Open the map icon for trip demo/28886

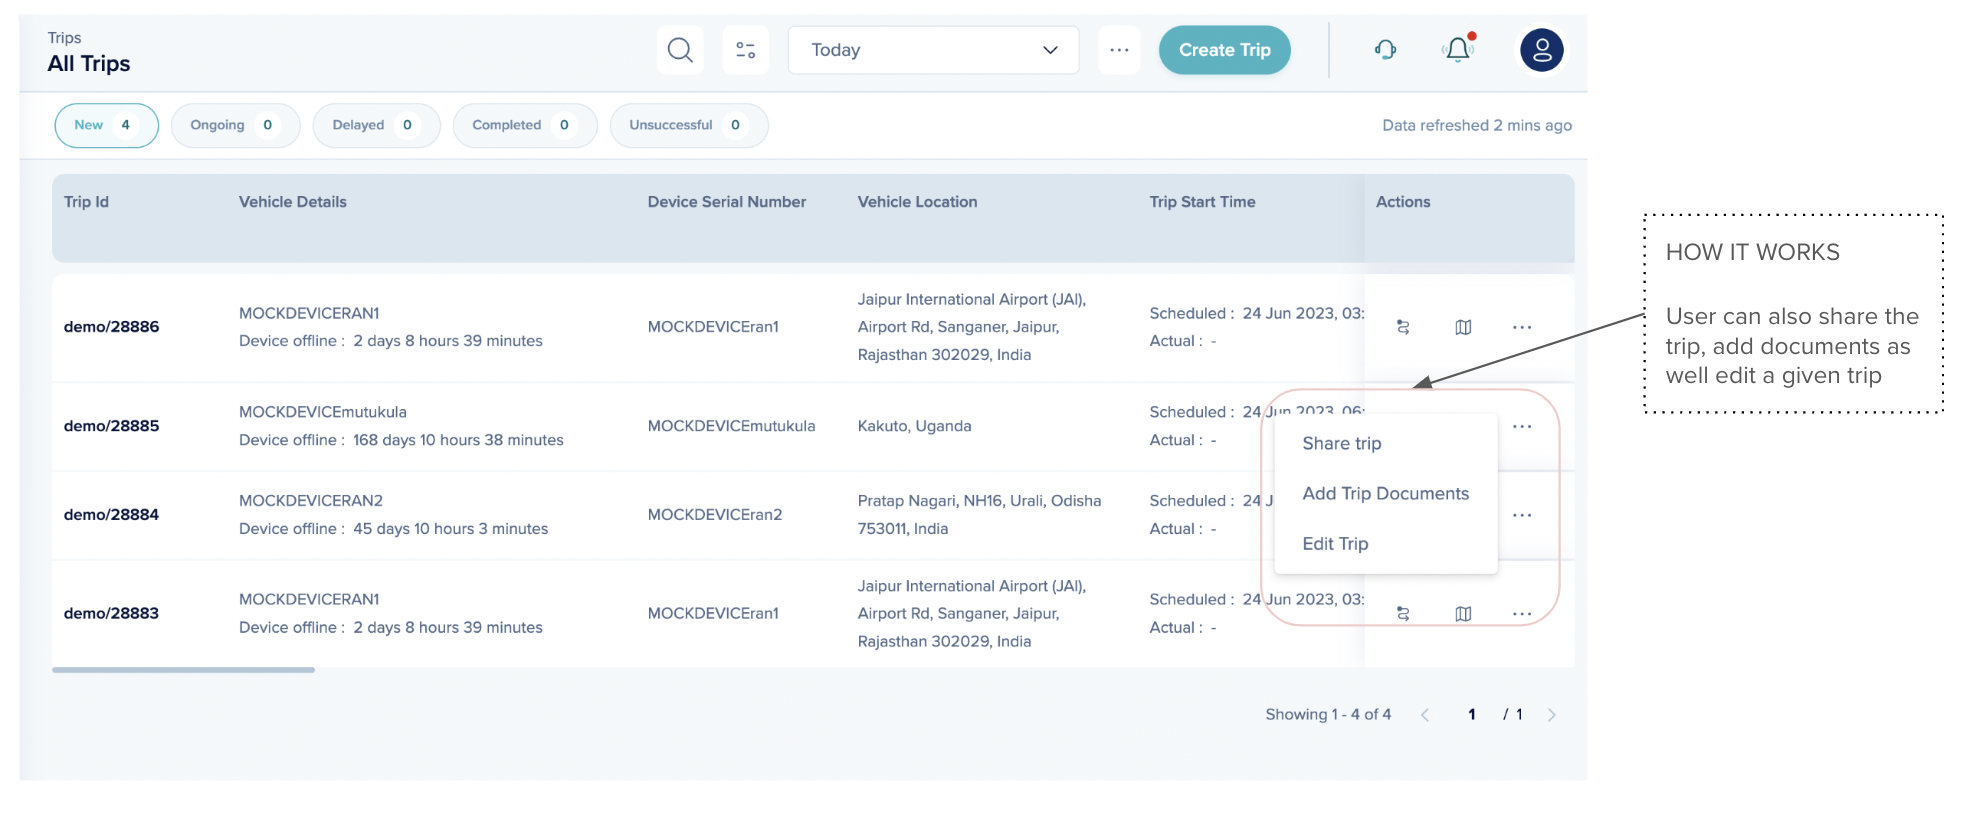tap(1463, 327)
